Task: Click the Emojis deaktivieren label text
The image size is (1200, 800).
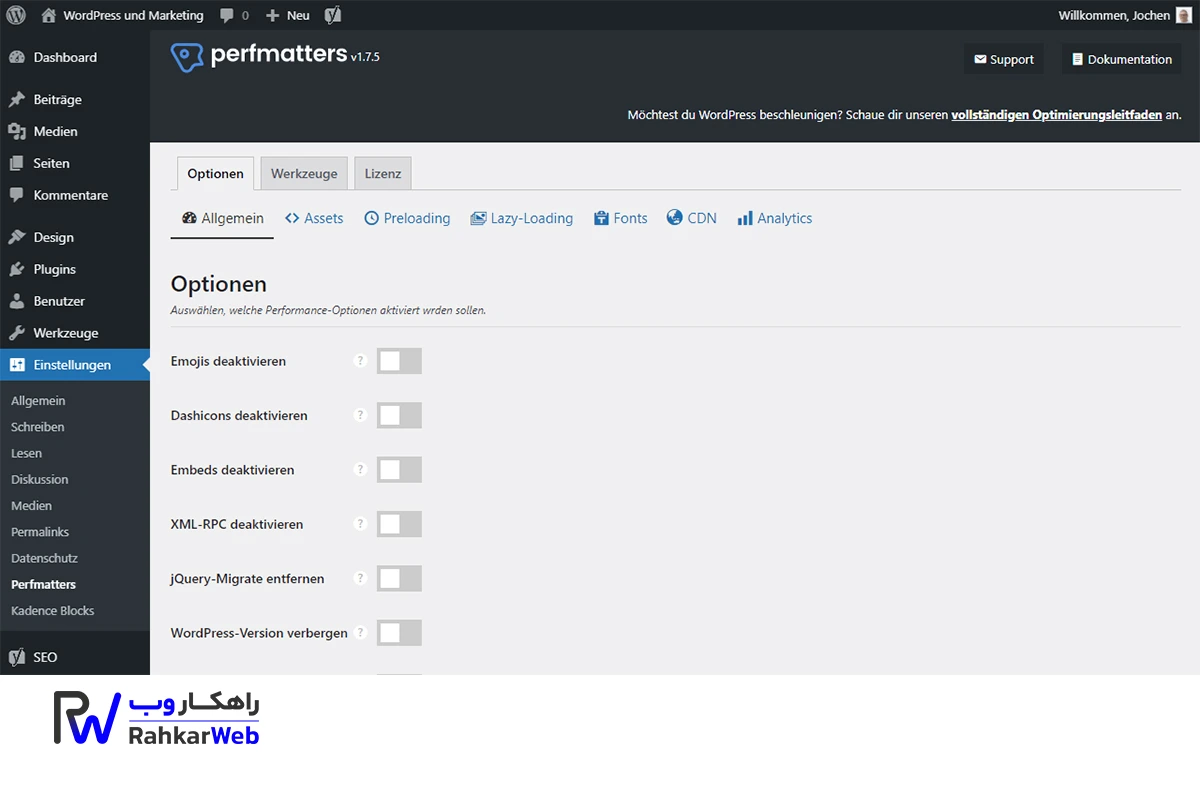Action: click(x=228, y=361)
